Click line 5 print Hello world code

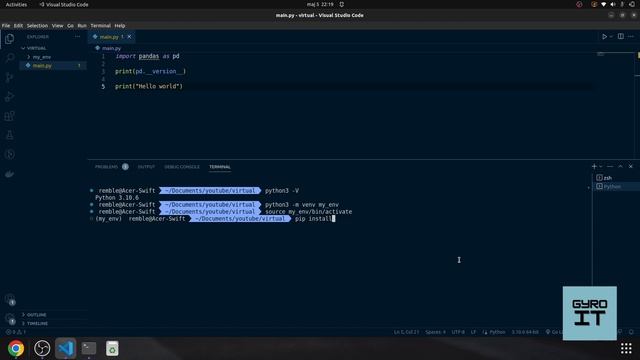[x=149, y=87]
